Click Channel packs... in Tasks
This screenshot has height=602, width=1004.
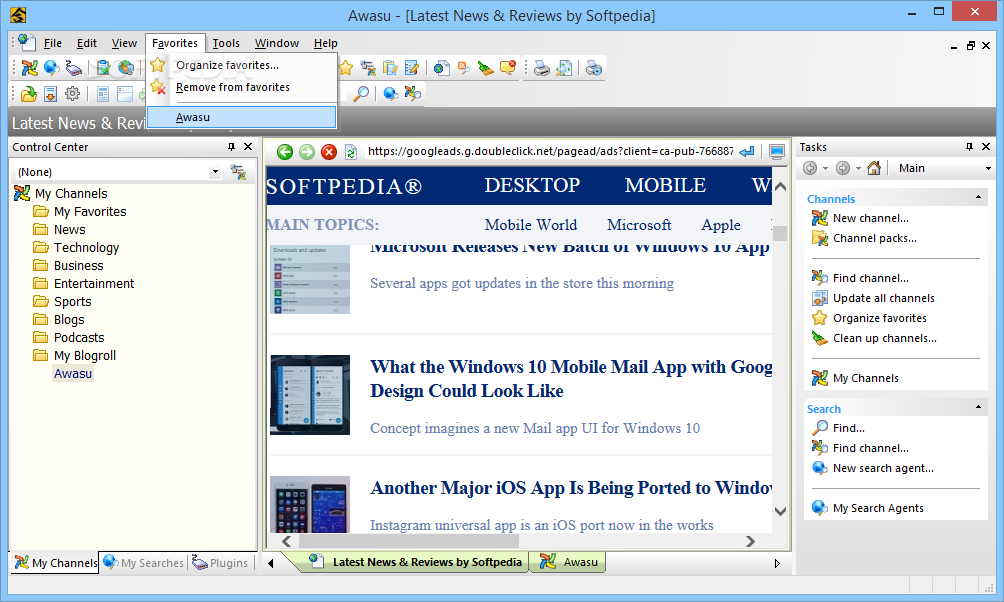point(875,238)
